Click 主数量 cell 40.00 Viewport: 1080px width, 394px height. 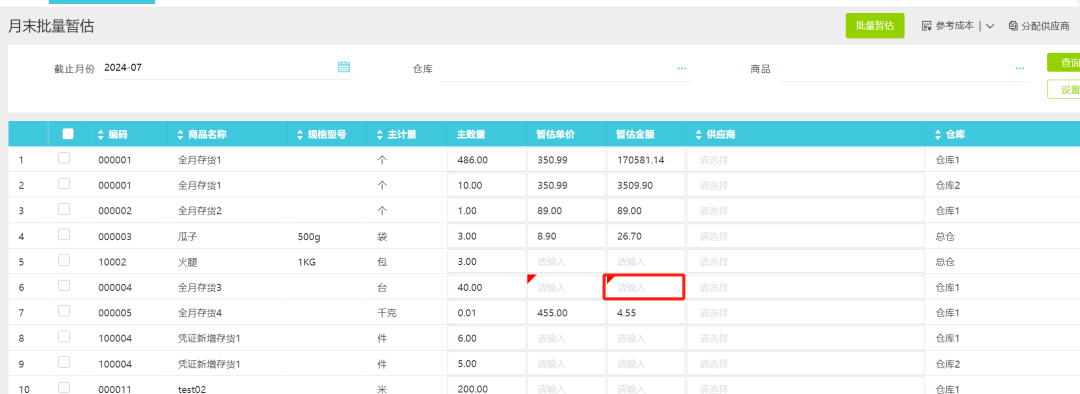click(486, 287)
